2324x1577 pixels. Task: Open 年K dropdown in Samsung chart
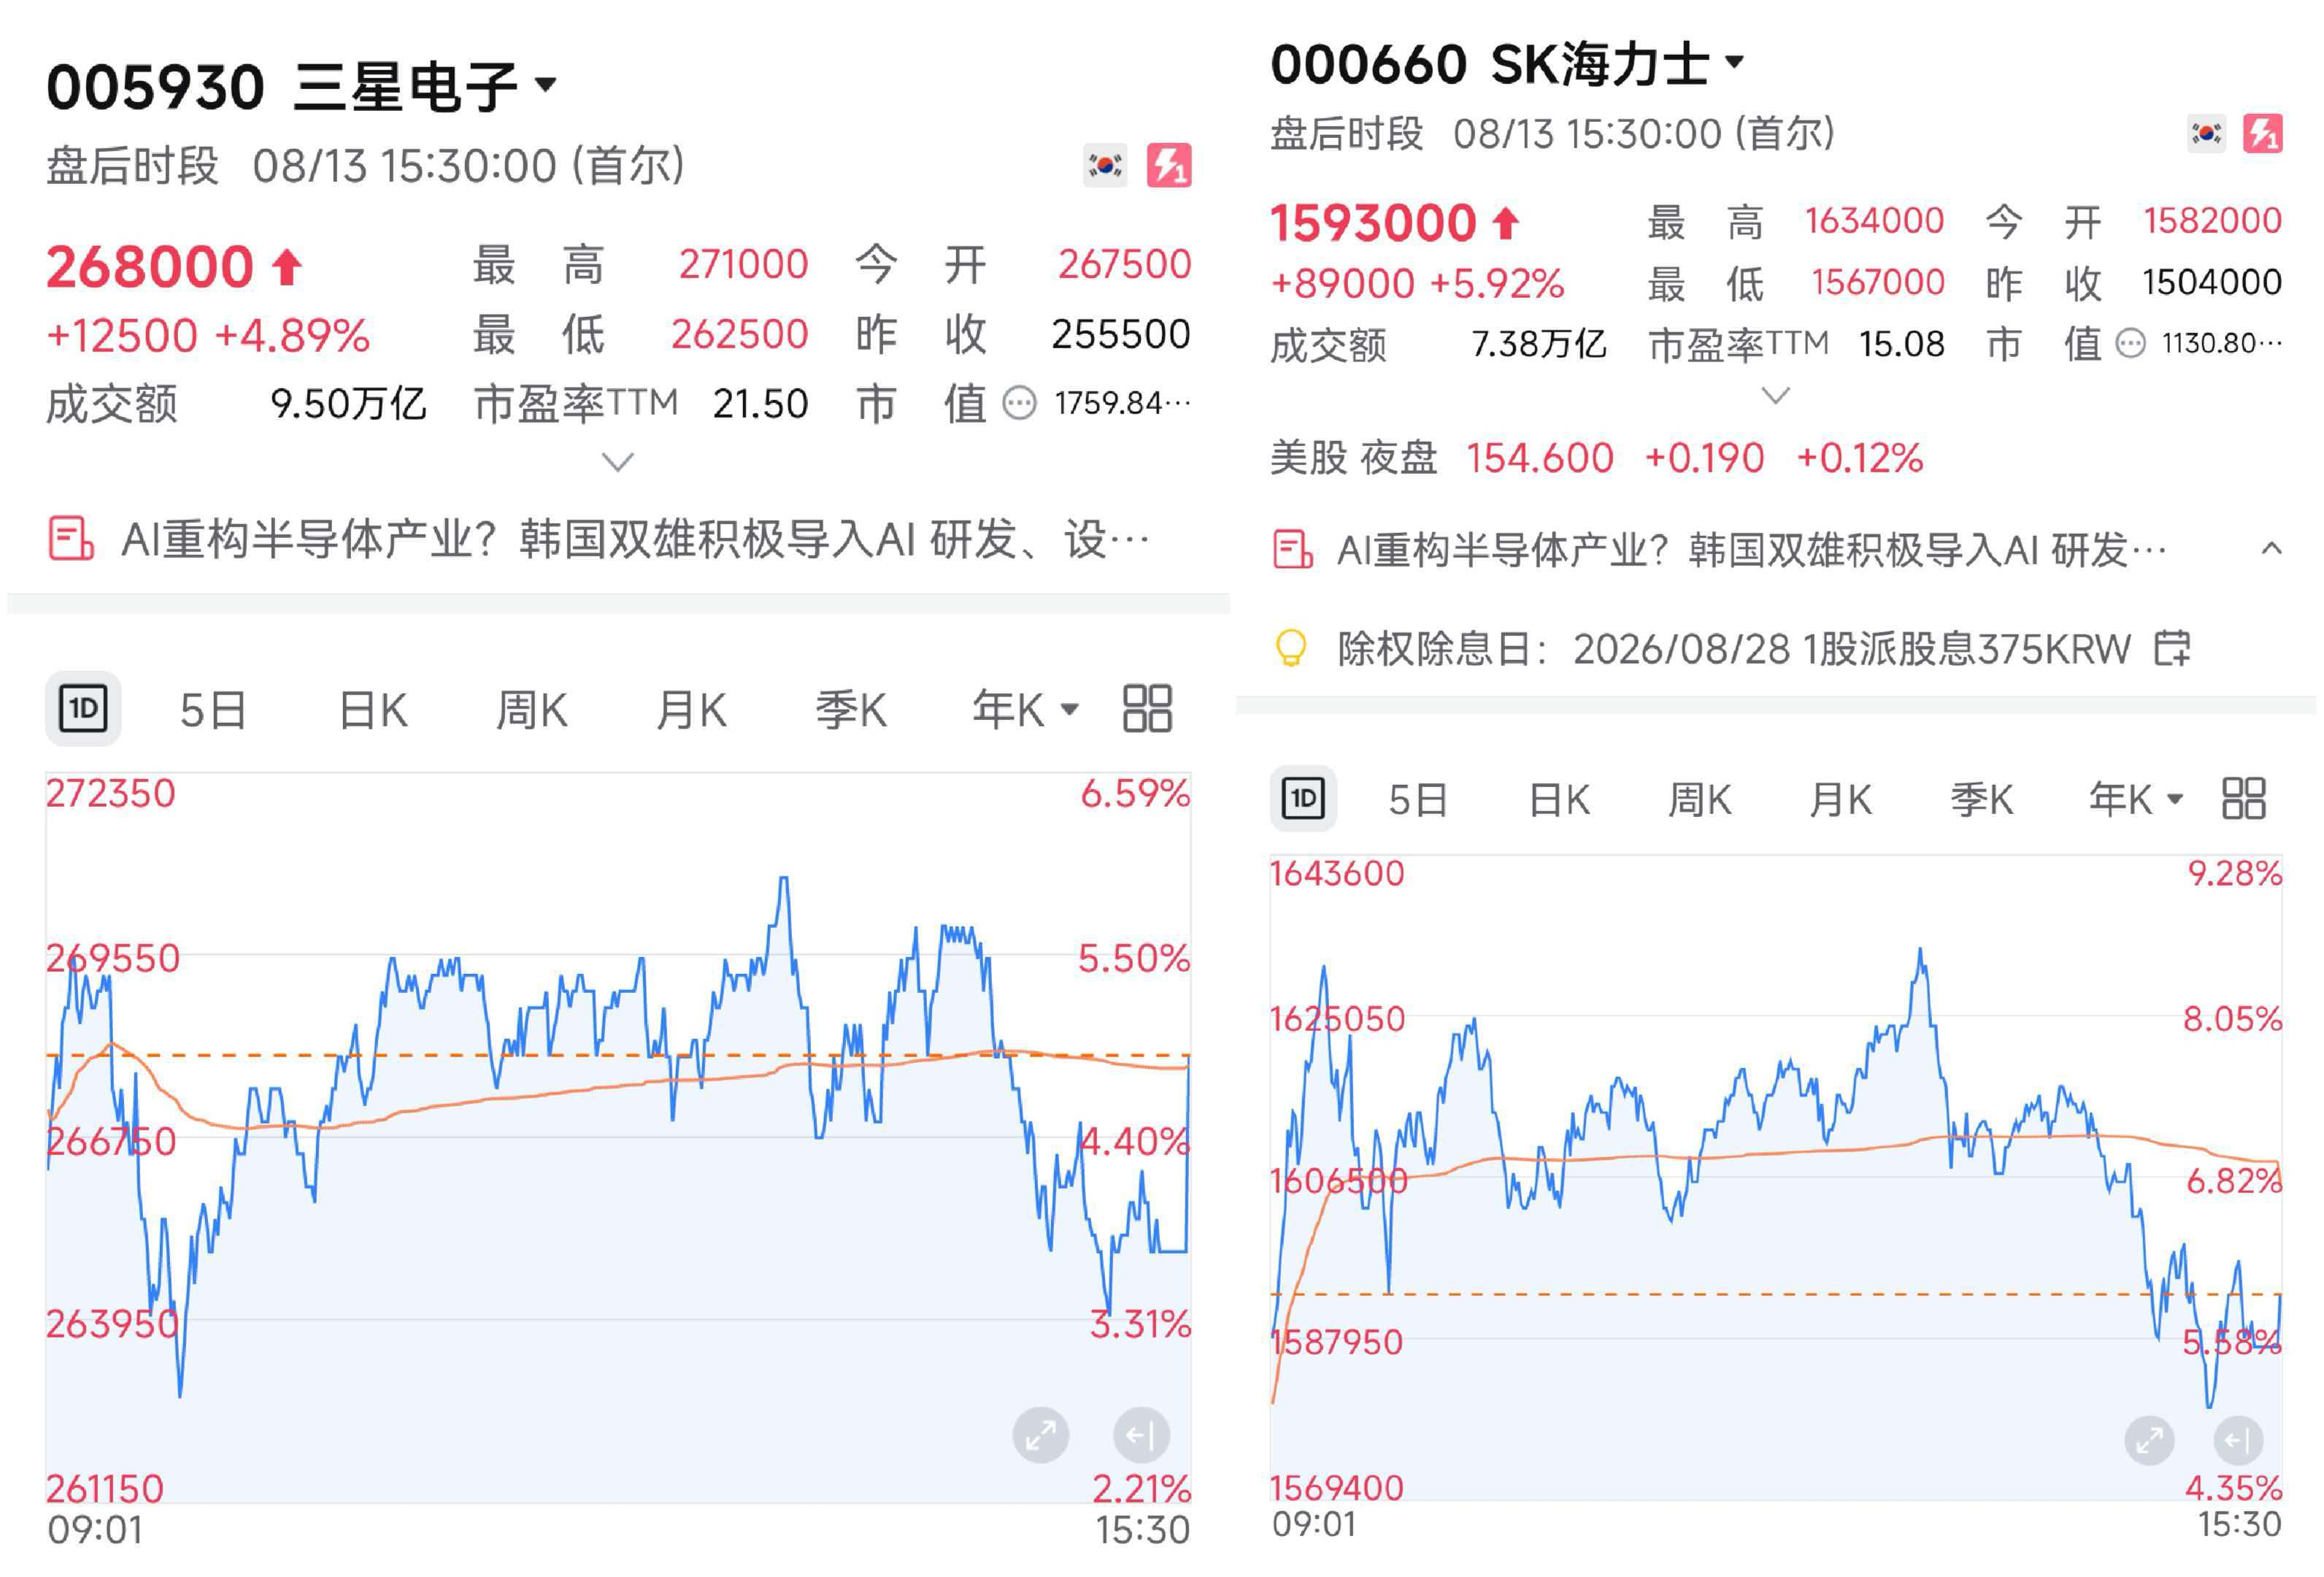(1026, 710)
